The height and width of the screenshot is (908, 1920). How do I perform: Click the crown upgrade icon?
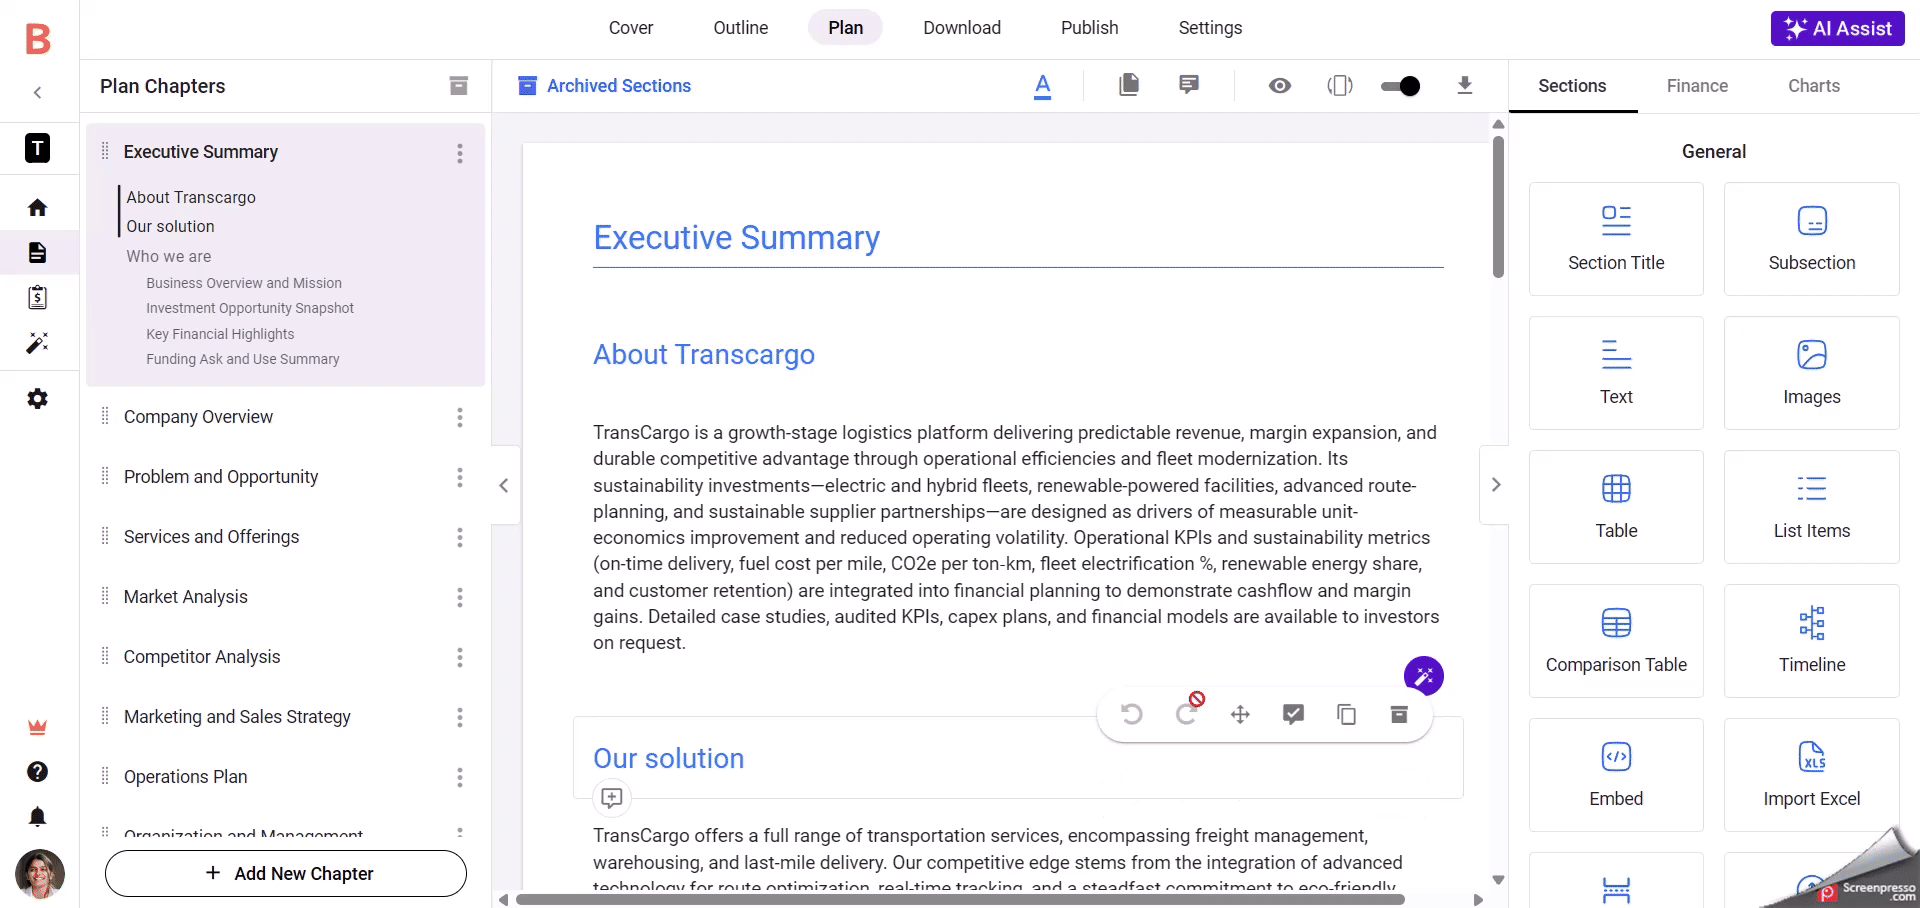coord(38,727)
